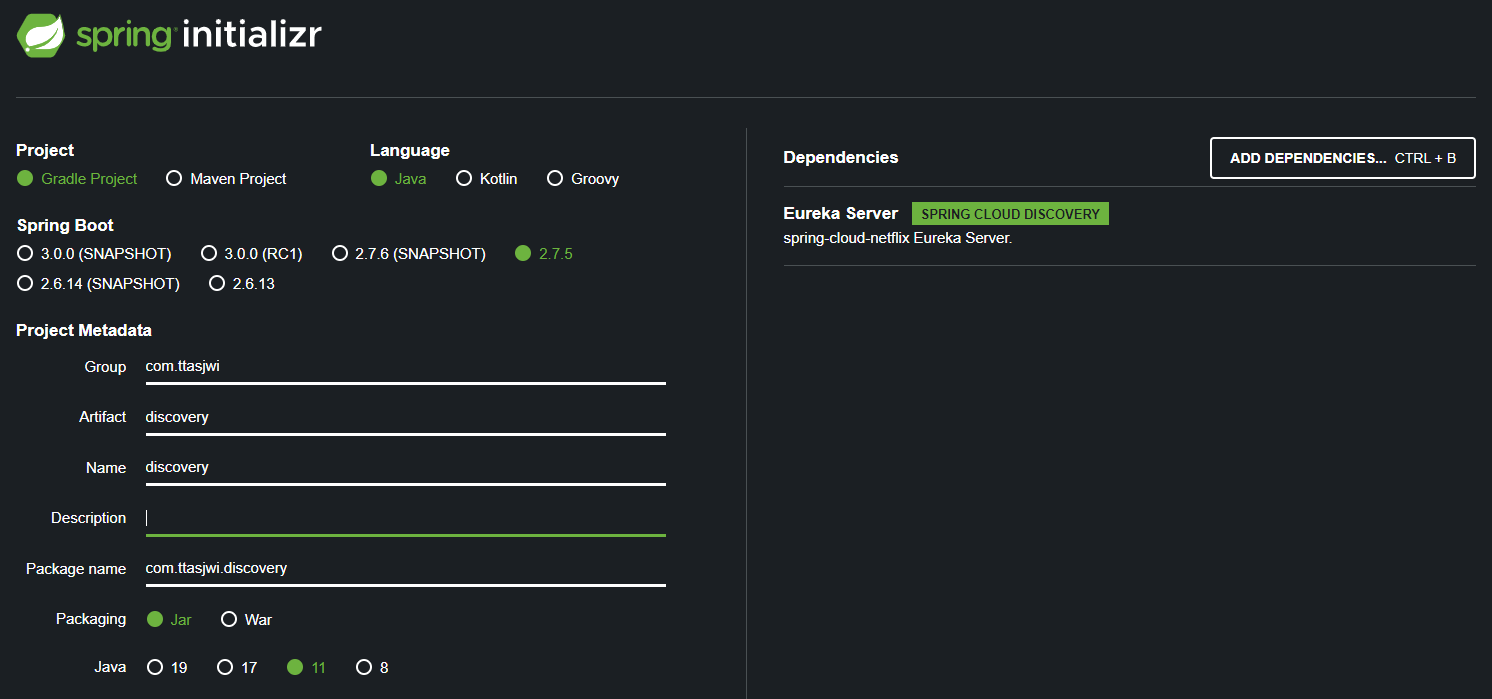Open the Add Dependencies dialog

(x=1343, y=158)
